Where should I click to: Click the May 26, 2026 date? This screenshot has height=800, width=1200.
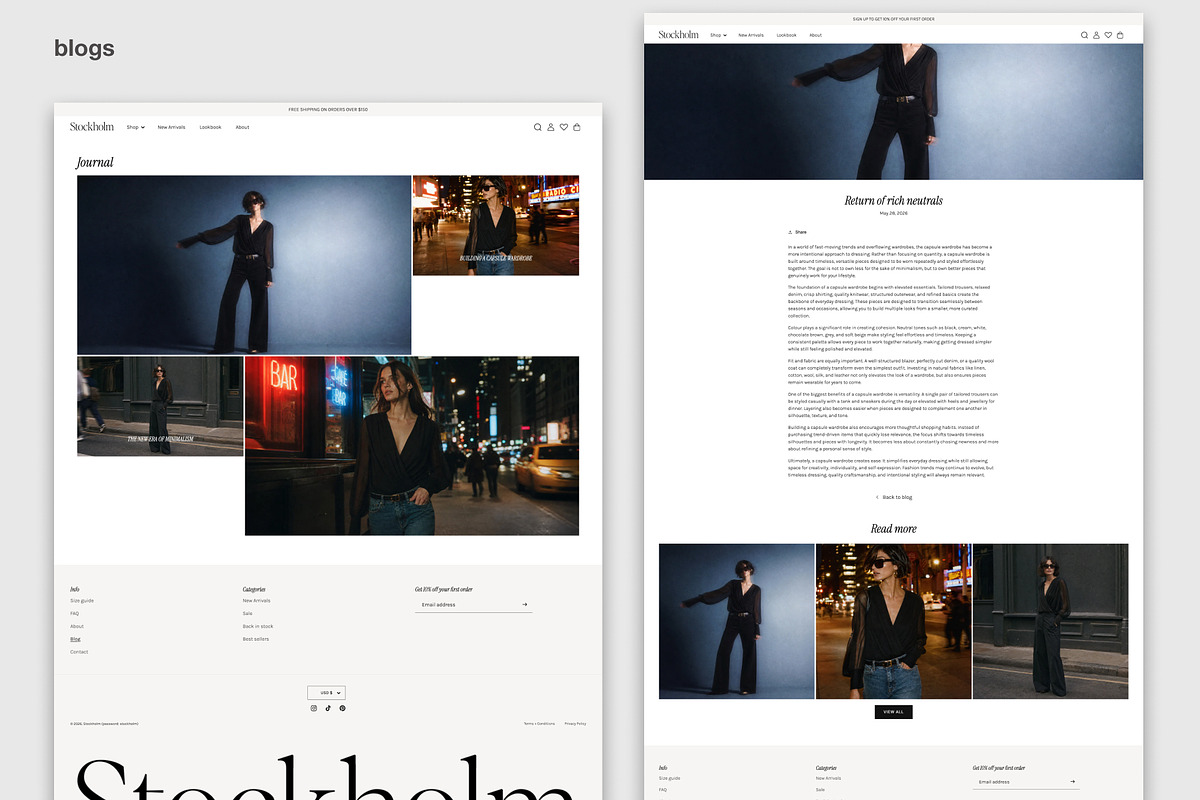point(894,213)
